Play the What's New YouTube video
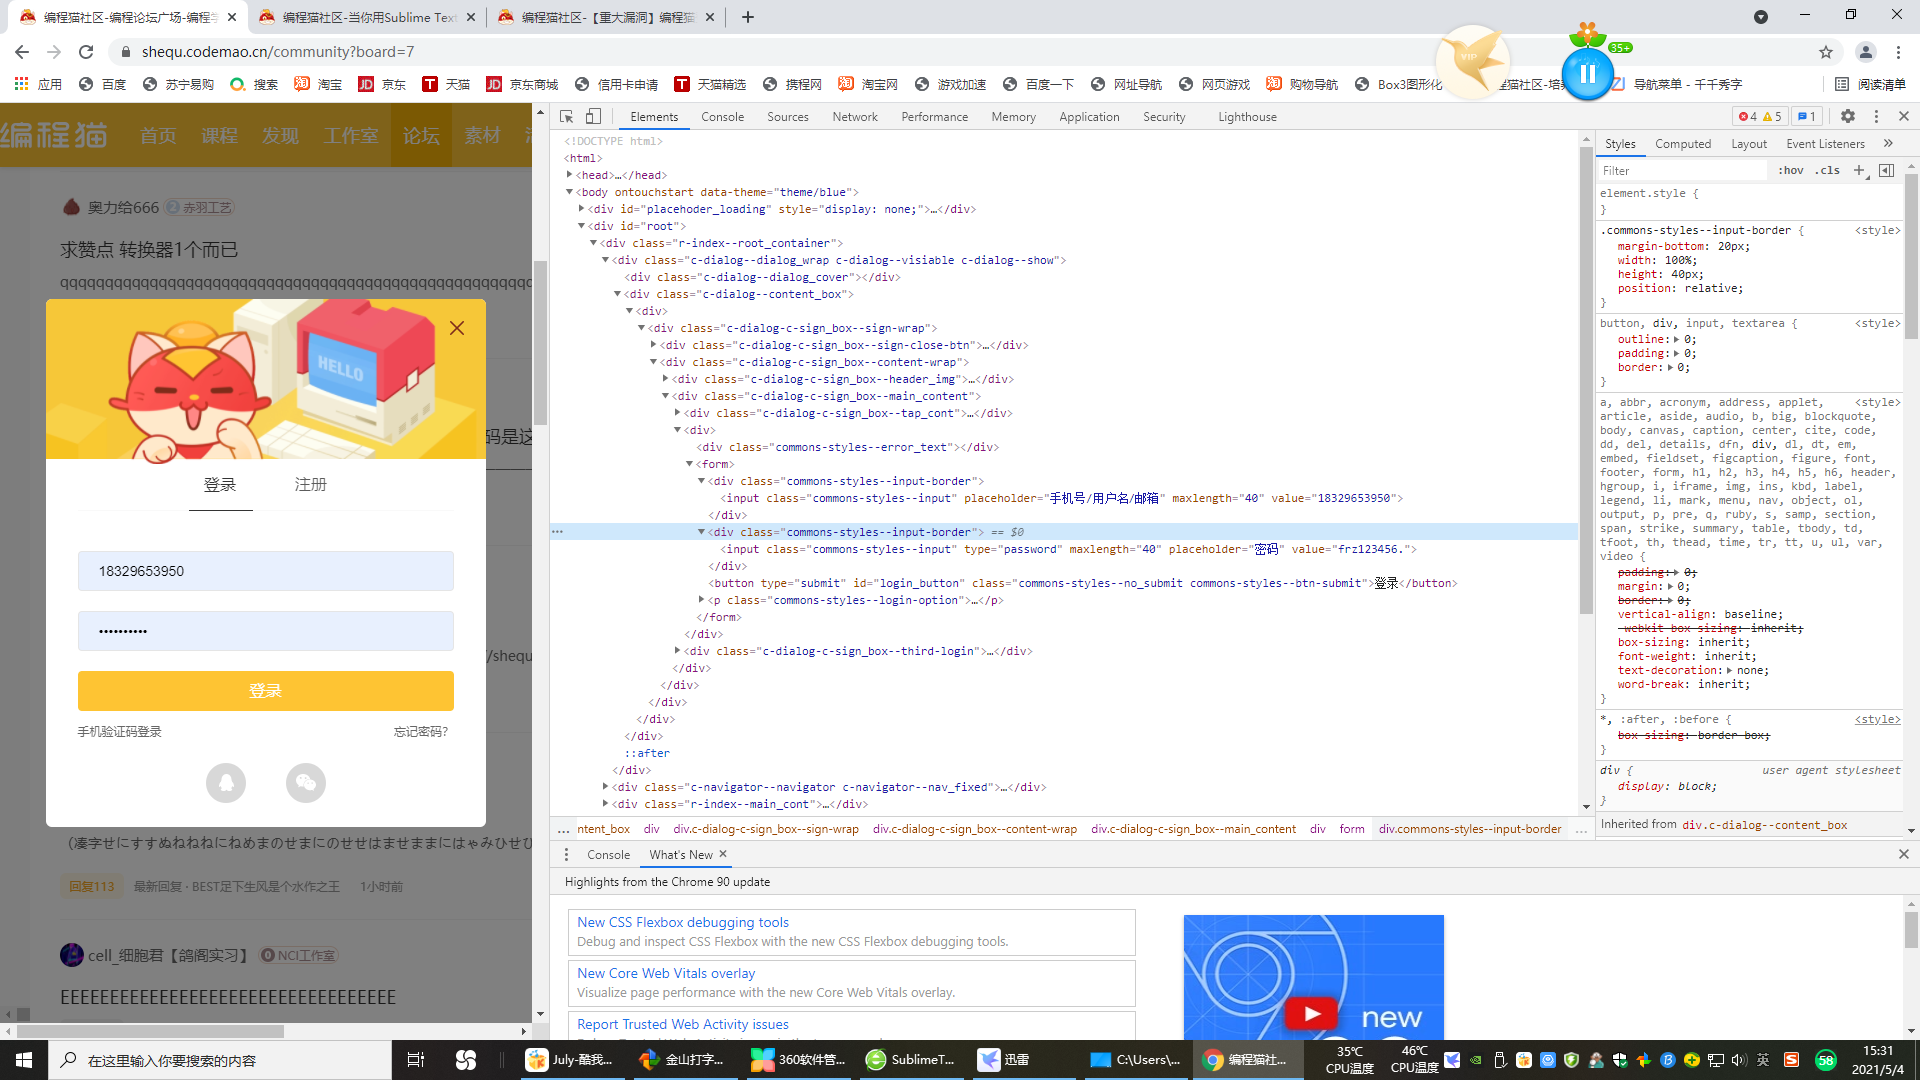Image resolution: width=1920 pixels, height=1080 pixels. coord(1311,1013)
